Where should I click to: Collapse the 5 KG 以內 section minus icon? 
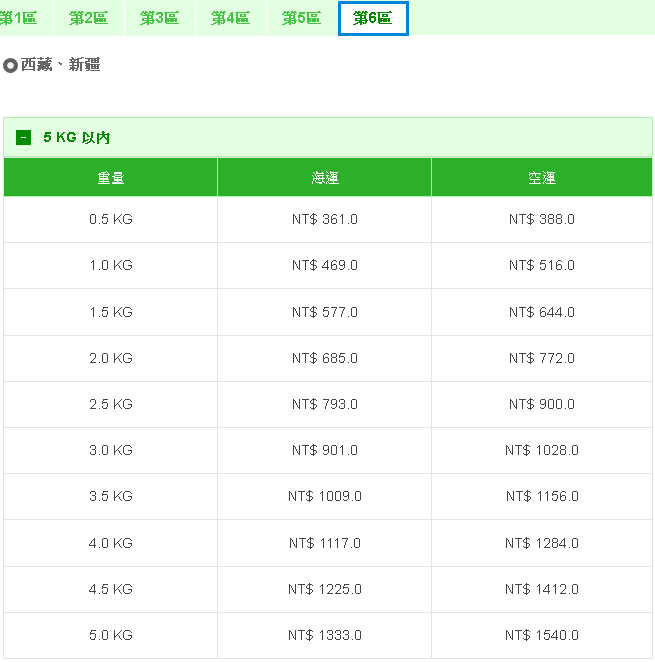tap(24, 138)
